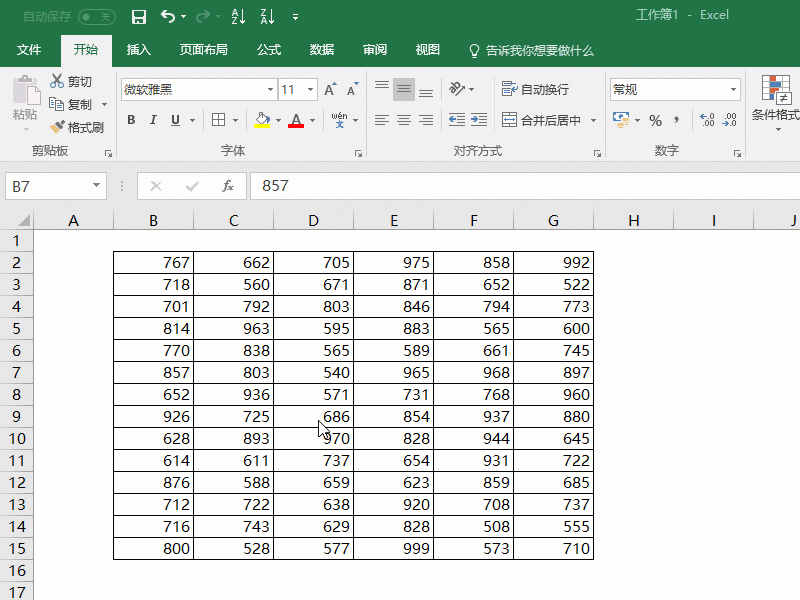Click the increase font size icon

click(331, 90)
